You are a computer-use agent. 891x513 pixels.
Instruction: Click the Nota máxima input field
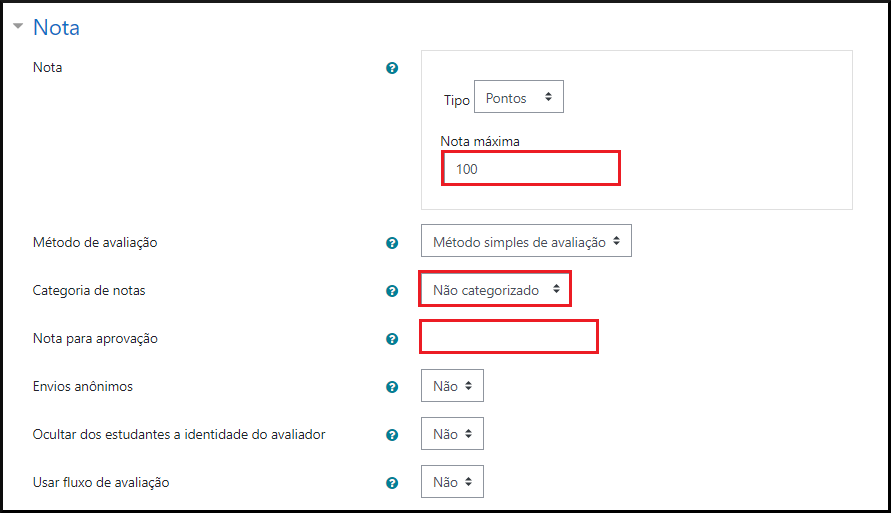point(531,169)
